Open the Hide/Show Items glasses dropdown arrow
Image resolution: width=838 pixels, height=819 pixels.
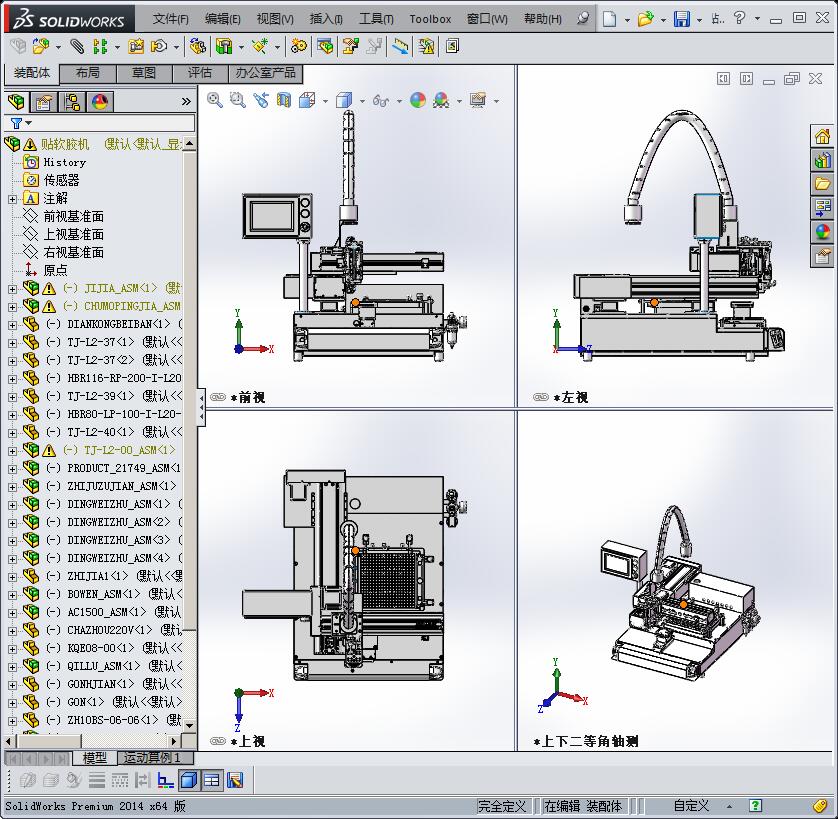[398, 101]
